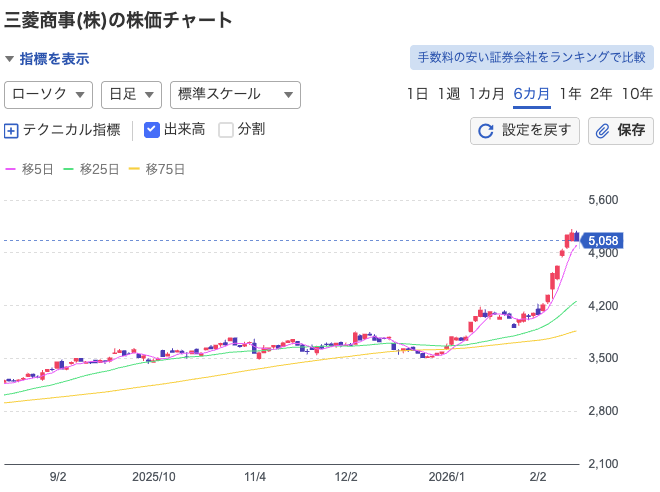This screenshot has height=492, width=660.
Task: Select the 2年 period tab
Action: pyautogui.click(x=601, y=94)
